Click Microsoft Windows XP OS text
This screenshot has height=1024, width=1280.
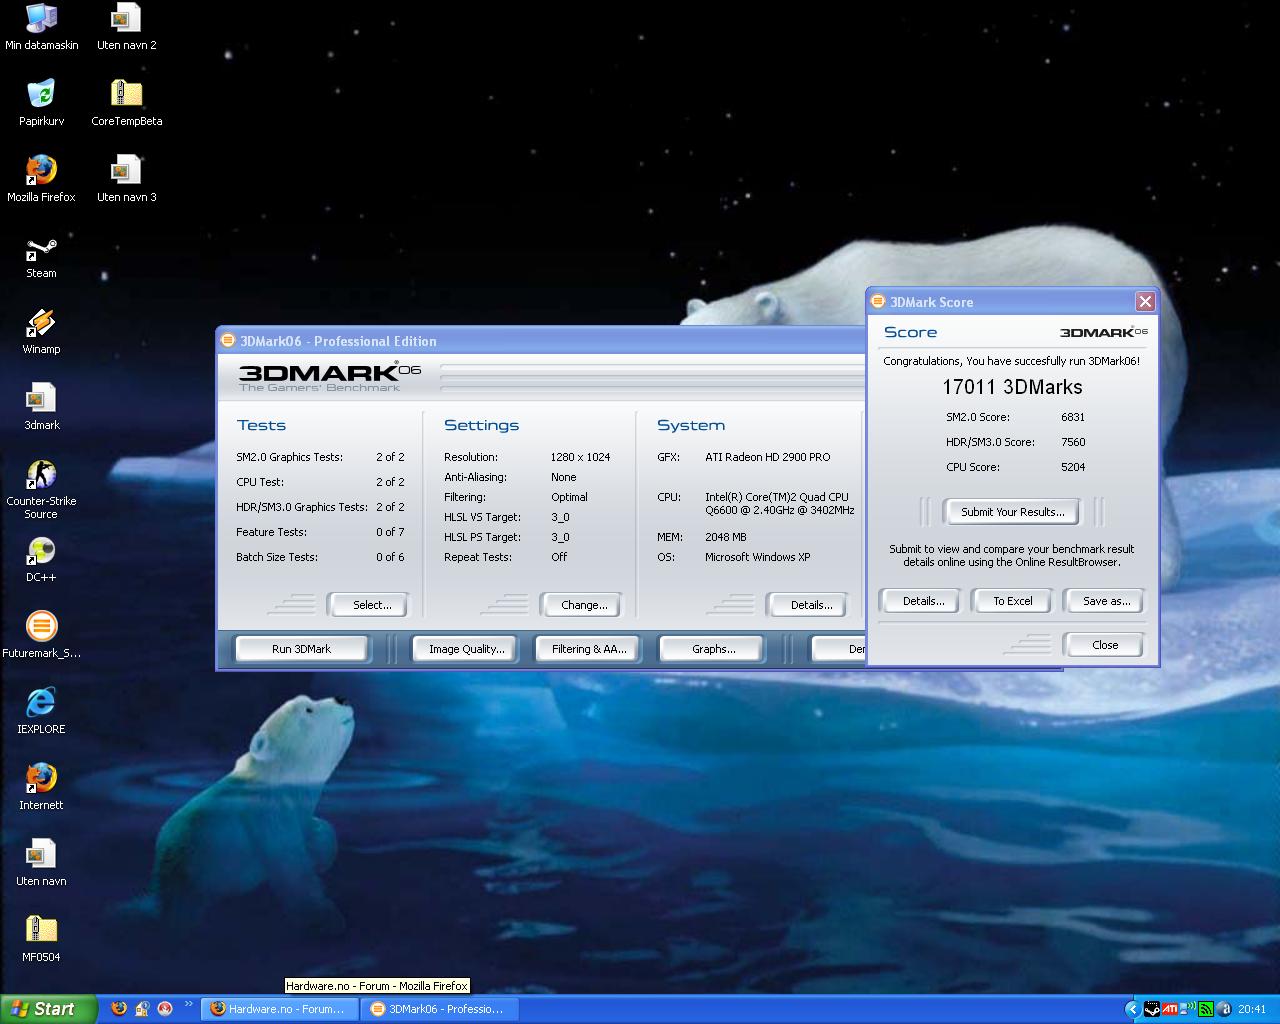[x=757, y=557]
